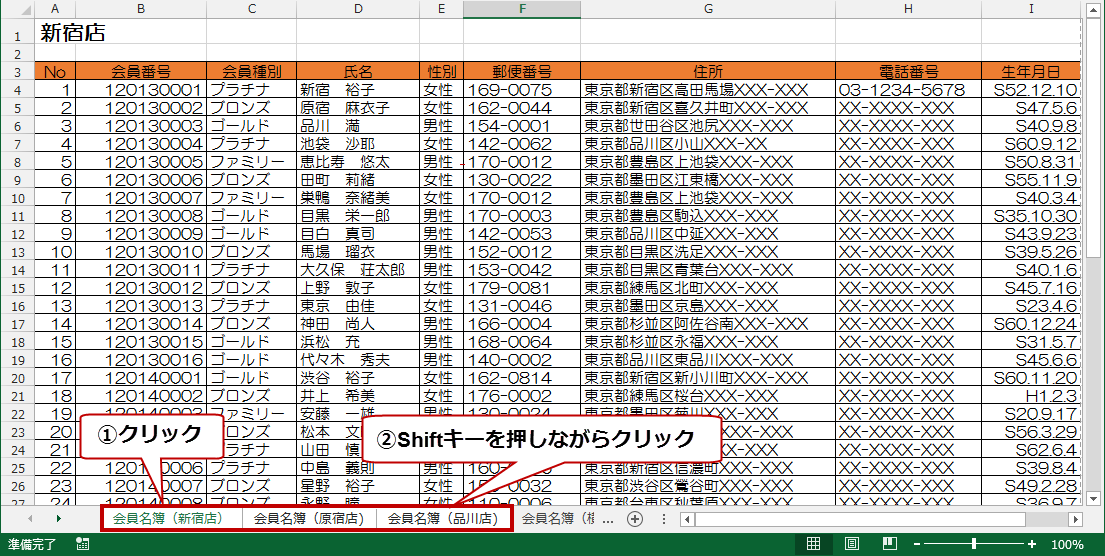Select column F header
1105x556 pixels.
[521, 9]
